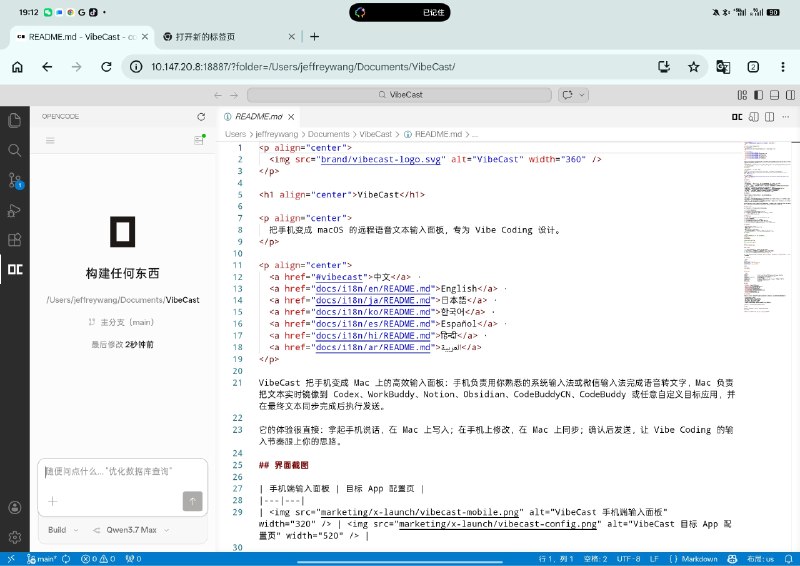Click the plus attach icon in the OpenCode prompt box
The height and width of the screenshot is (566, 800).
coord(53,501)
